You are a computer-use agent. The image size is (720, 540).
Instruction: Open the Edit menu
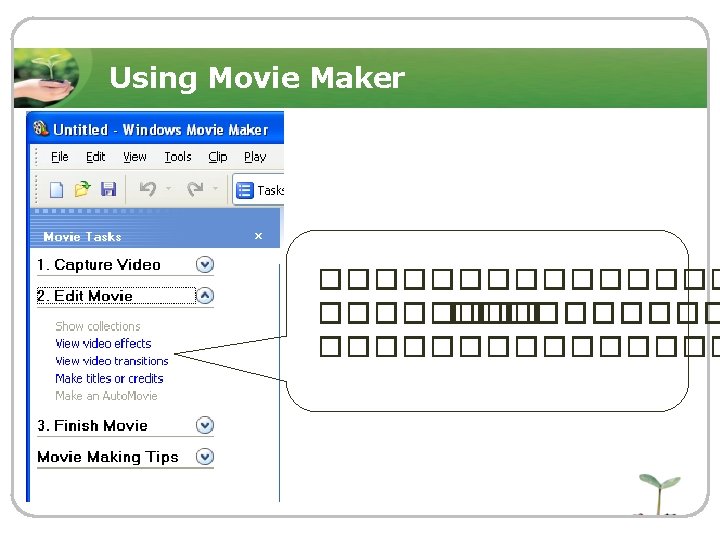pos(96,157)
